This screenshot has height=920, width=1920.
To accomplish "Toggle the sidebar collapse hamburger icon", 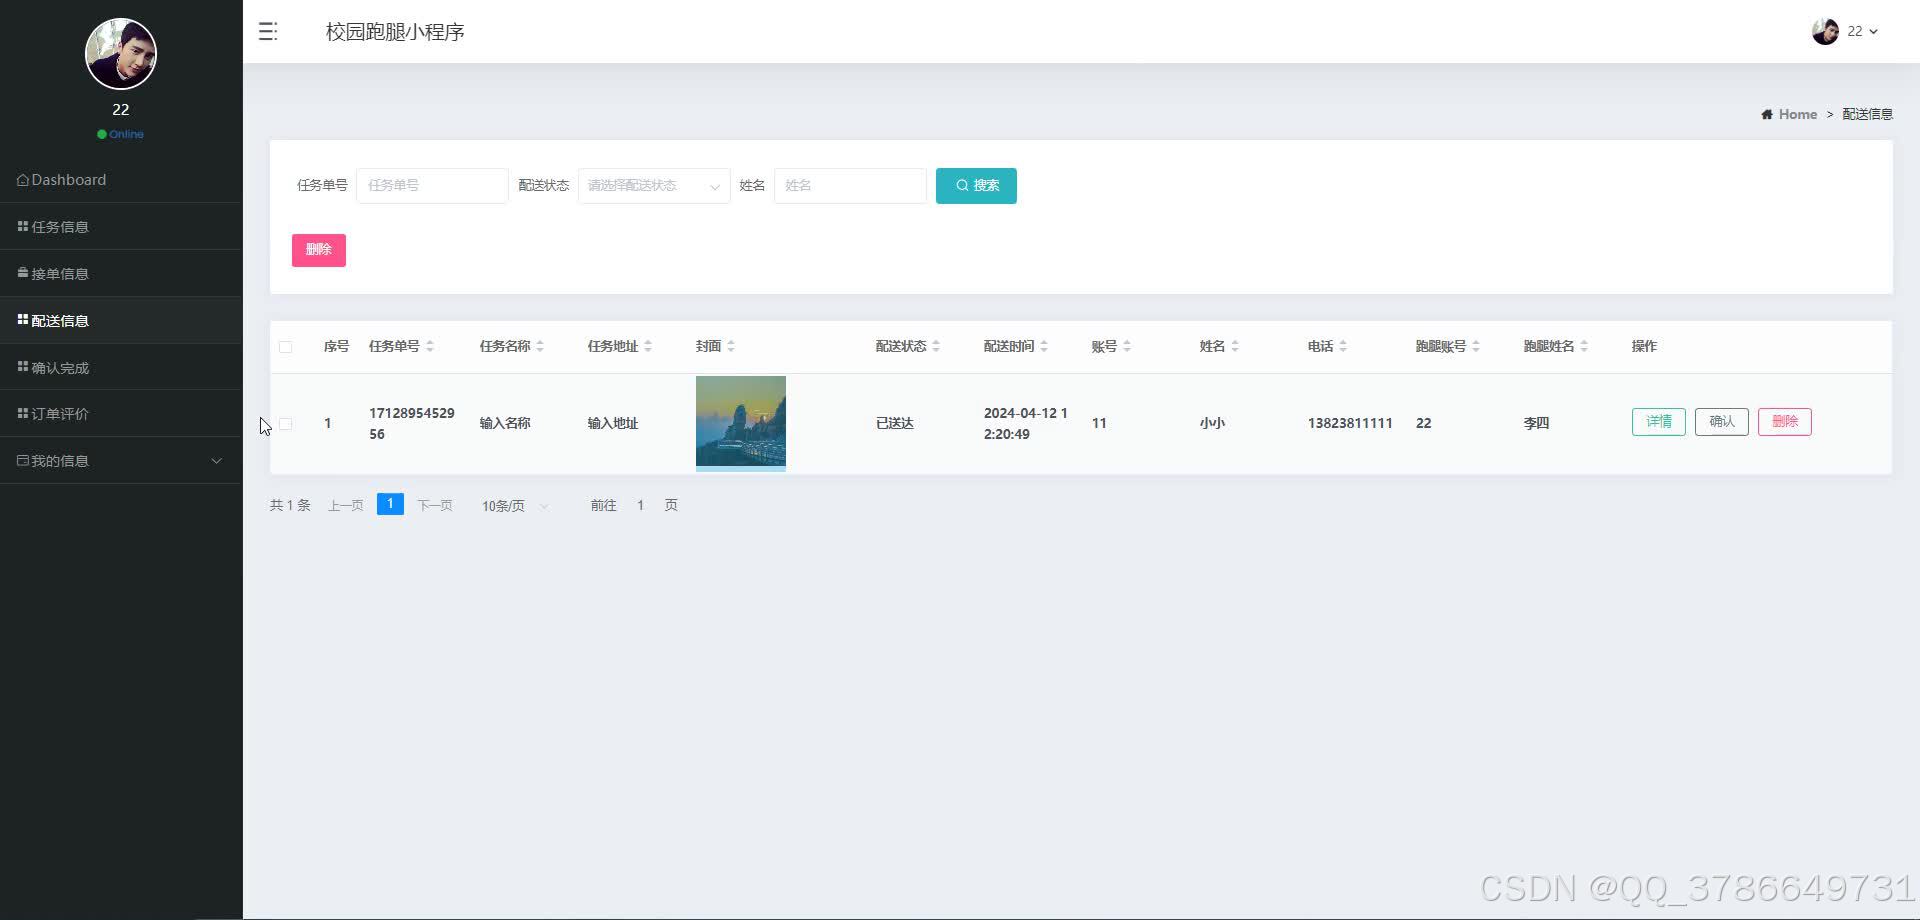I will coord(267,32).
